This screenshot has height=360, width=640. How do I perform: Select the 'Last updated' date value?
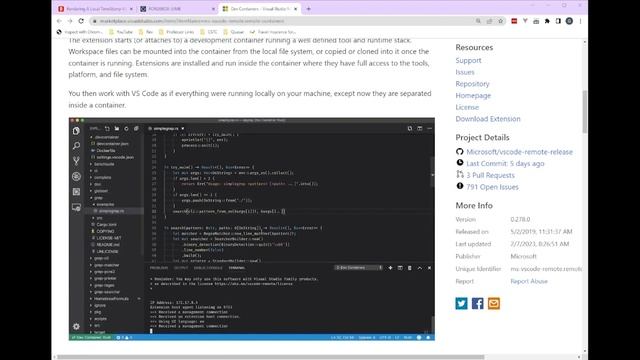tap(540, 244)
